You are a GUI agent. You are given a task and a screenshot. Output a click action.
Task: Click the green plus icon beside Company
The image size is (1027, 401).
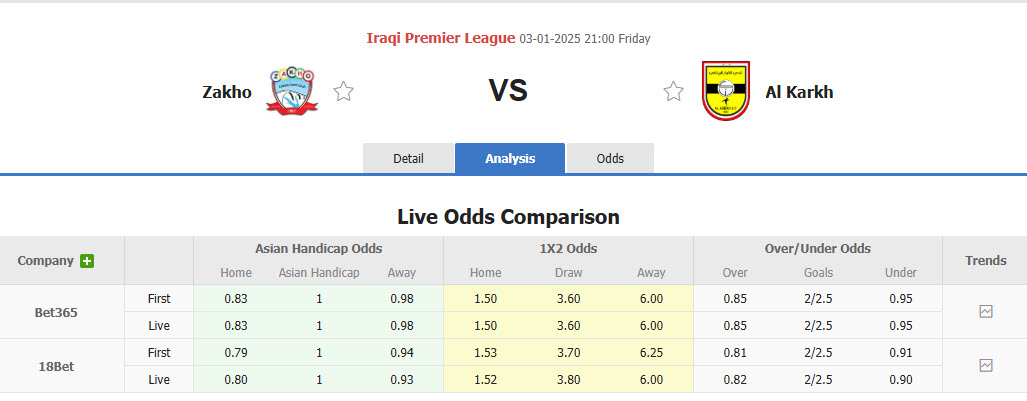click(x=87, y=261)
